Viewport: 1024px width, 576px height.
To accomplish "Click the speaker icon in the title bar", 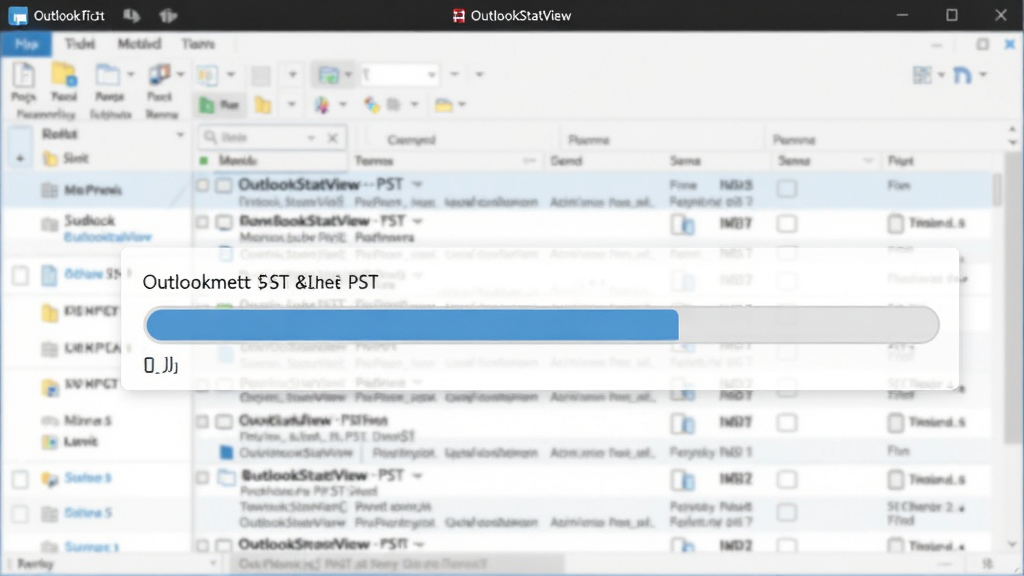I will (132, 15).
